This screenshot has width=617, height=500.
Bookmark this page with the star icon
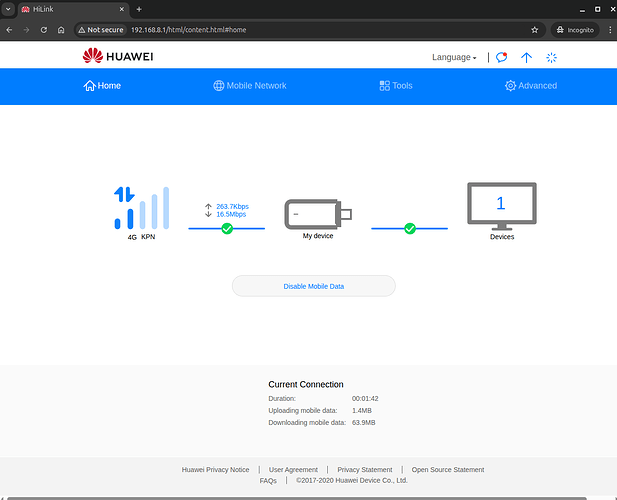coord(535,30)
